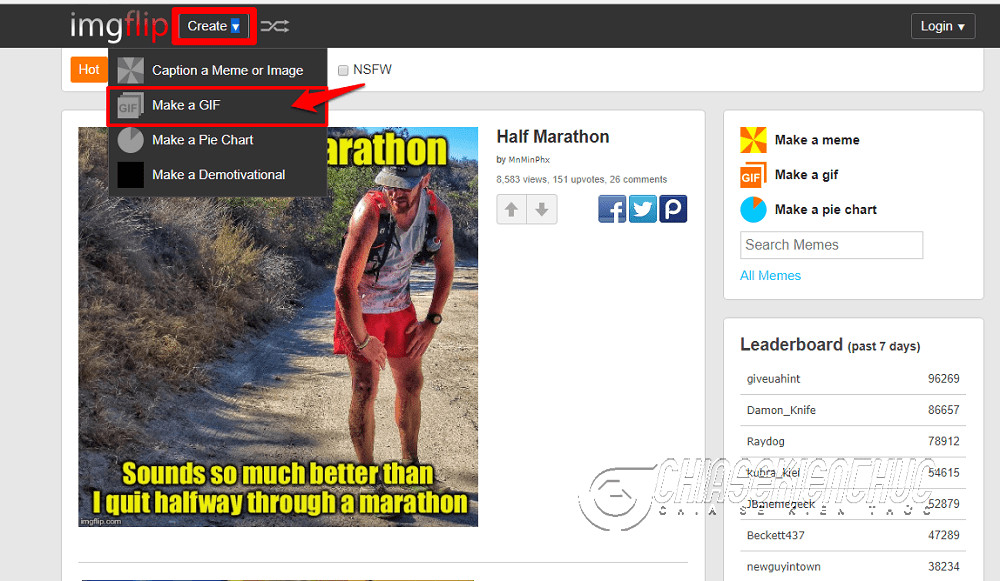Share on Twitter icon
This screenshot has height=581, width=1000.
[x=642, y=209]
